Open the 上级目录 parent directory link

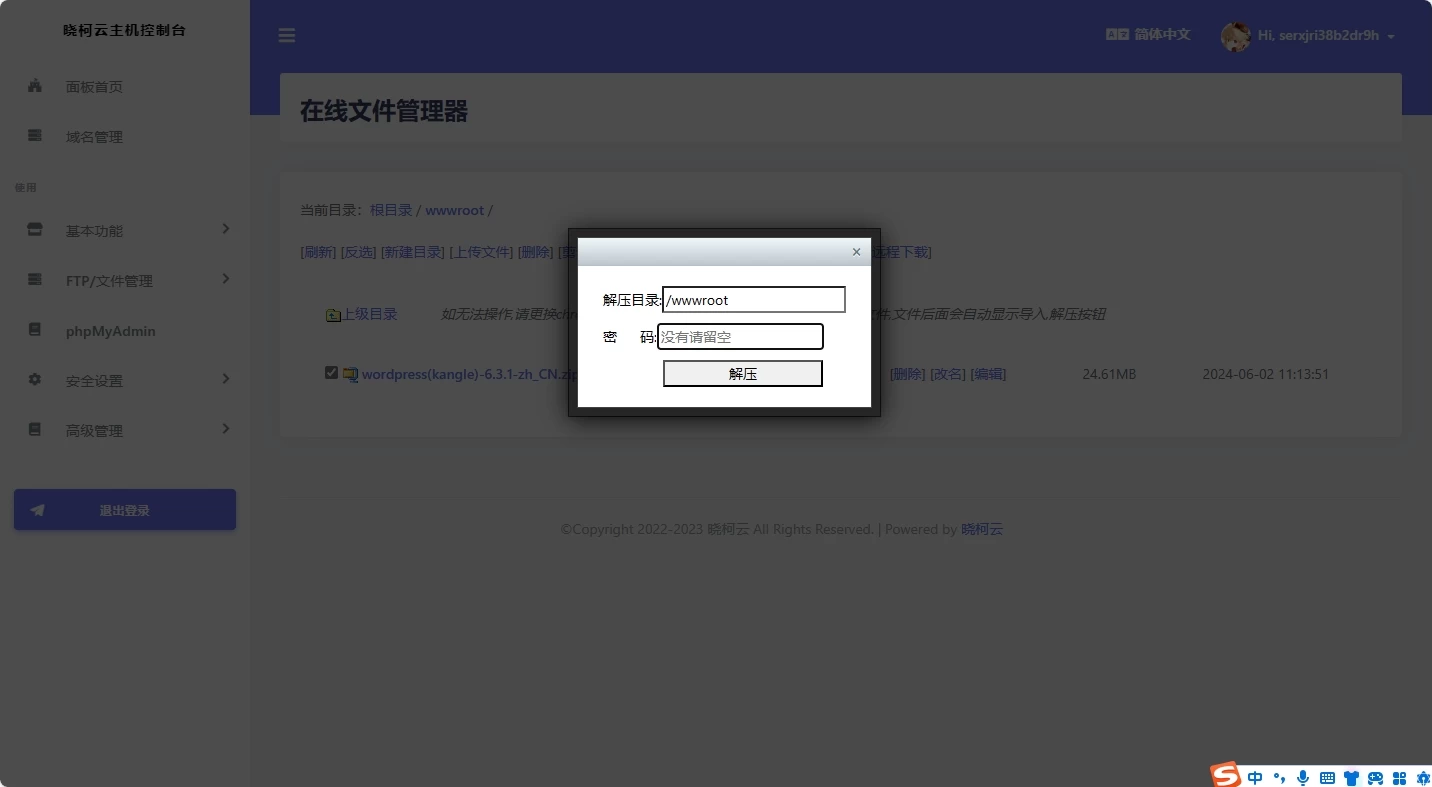[x=370, y=314]
